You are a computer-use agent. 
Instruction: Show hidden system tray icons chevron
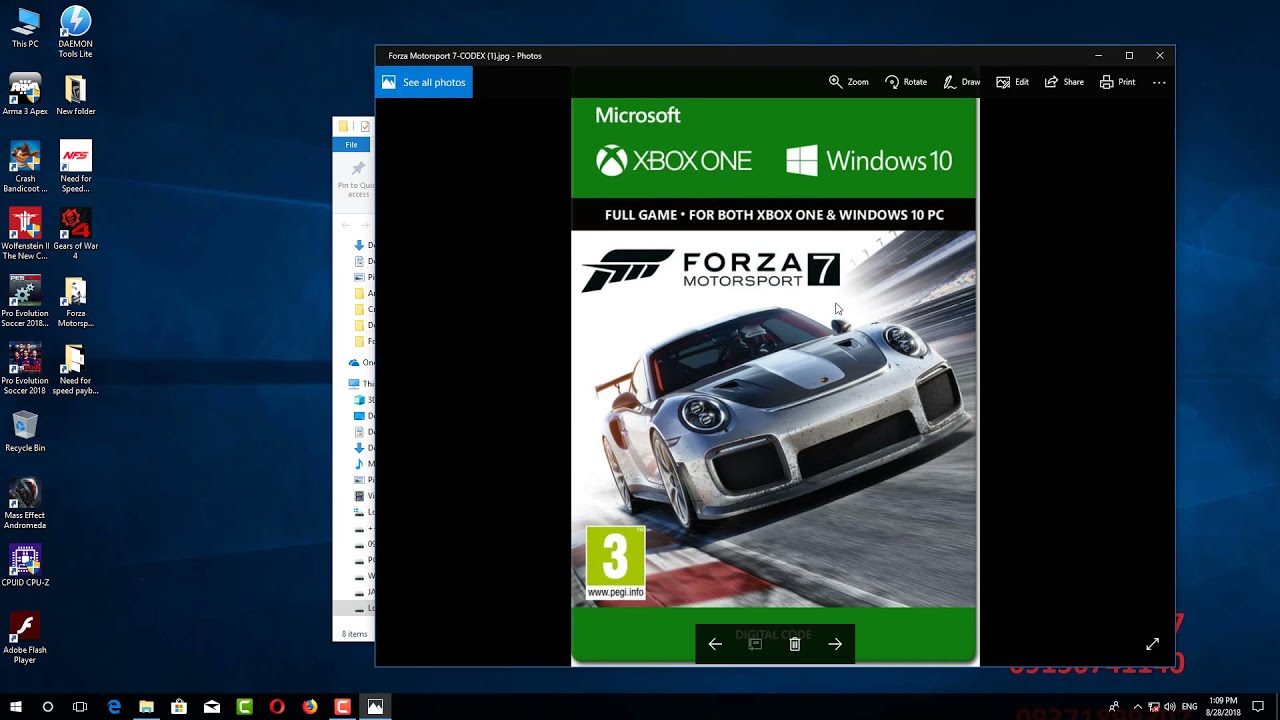[1137, 707]
